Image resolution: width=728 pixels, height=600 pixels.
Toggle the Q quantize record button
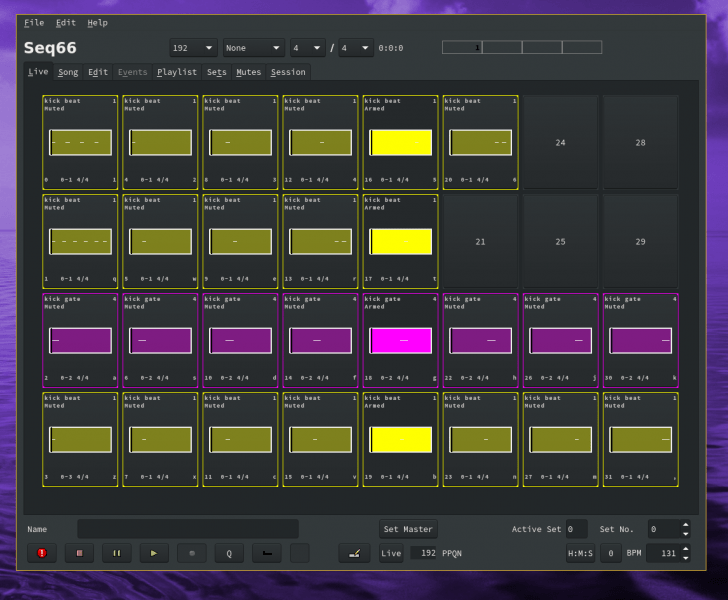(x=229, y=553)
